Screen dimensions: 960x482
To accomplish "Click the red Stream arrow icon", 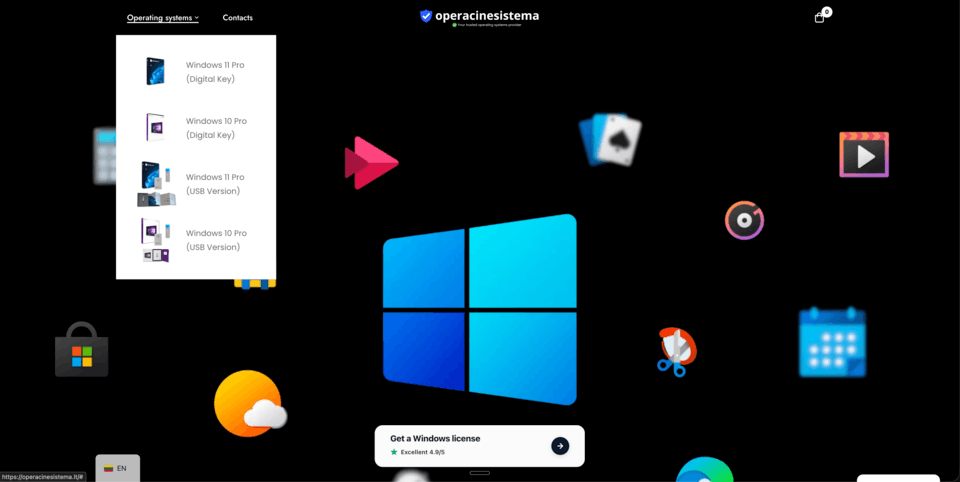I will click(x=370, y=163).
